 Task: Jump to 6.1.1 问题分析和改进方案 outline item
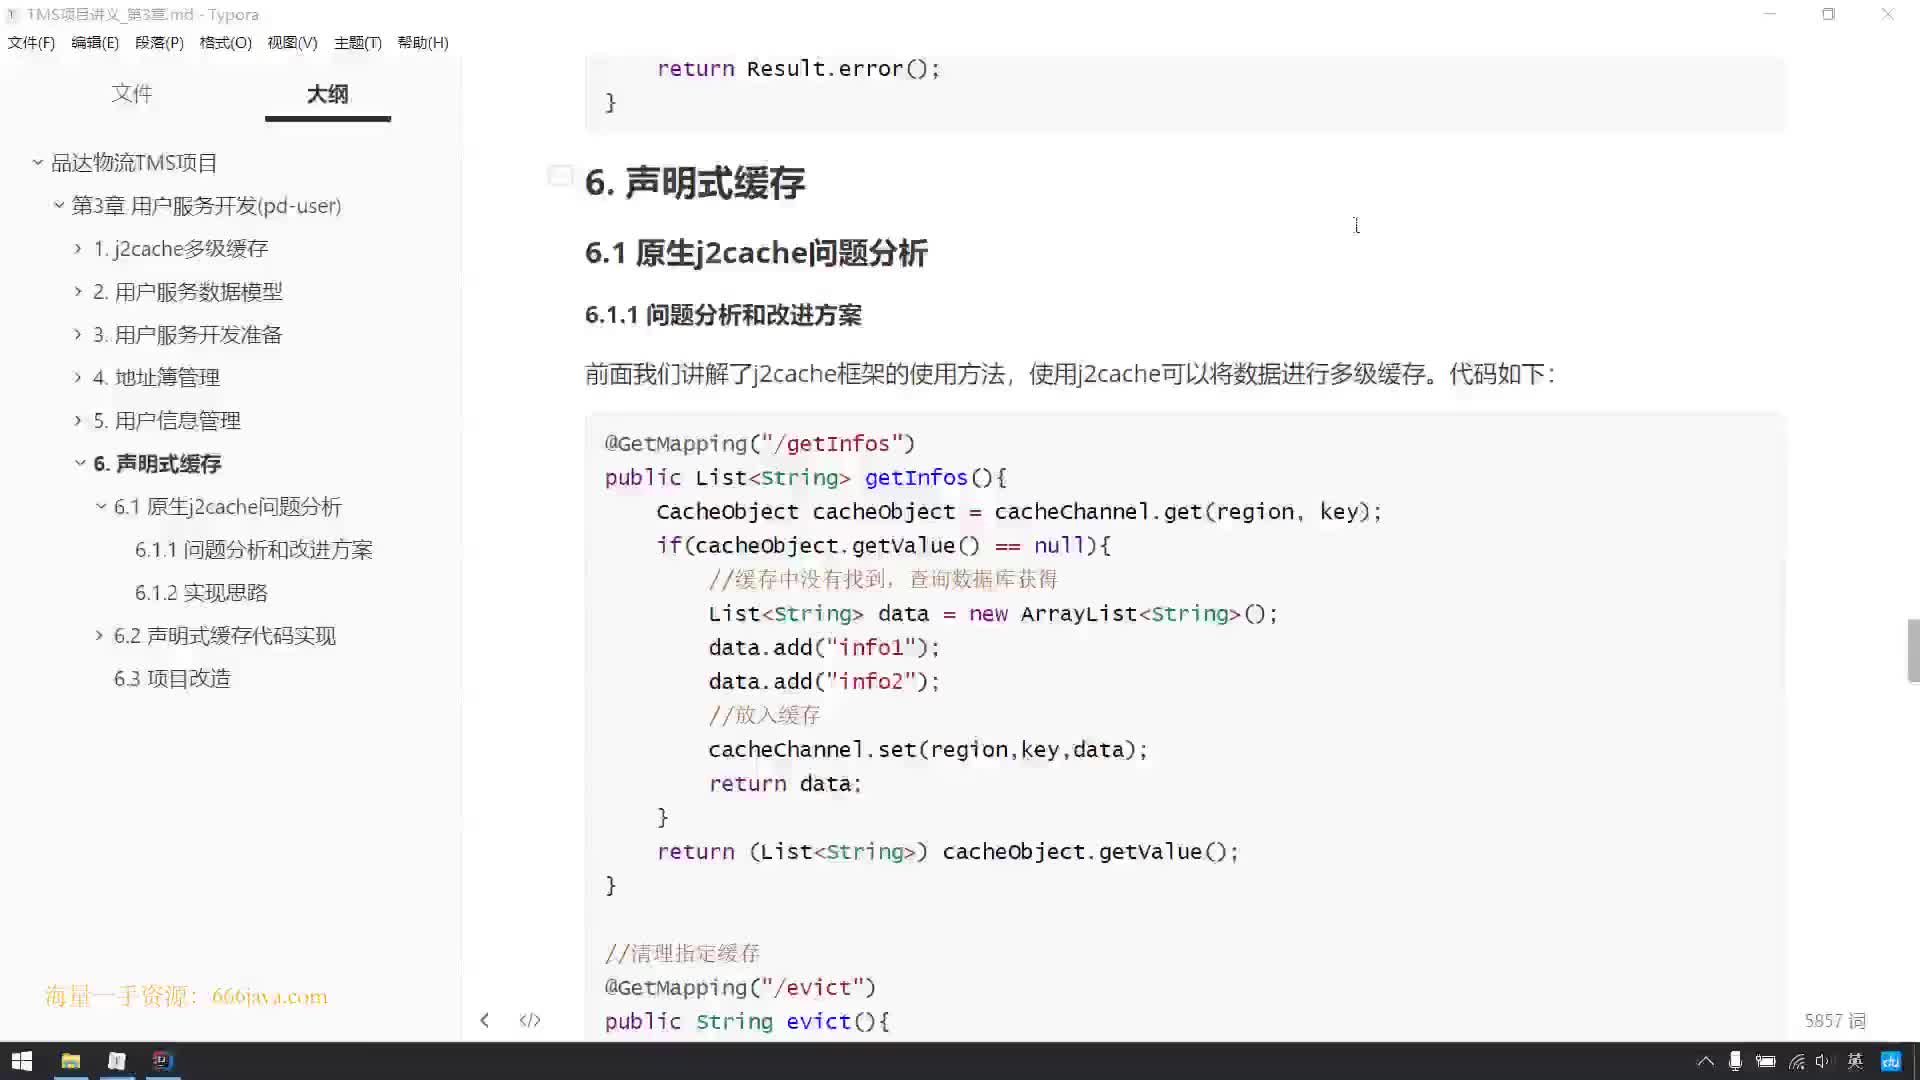pos(254,549)
